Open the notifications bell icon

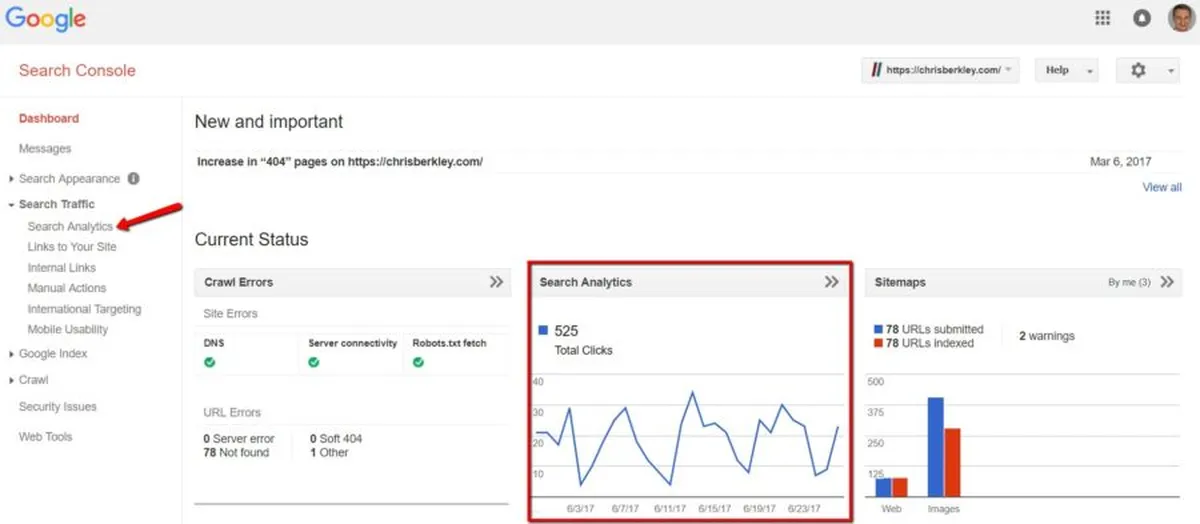click(1141, 18)
